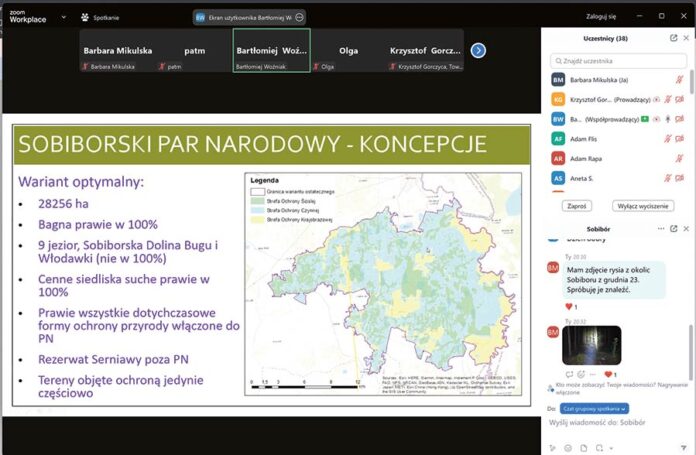Close the Uczestnicy participants panel

[687, 37]
